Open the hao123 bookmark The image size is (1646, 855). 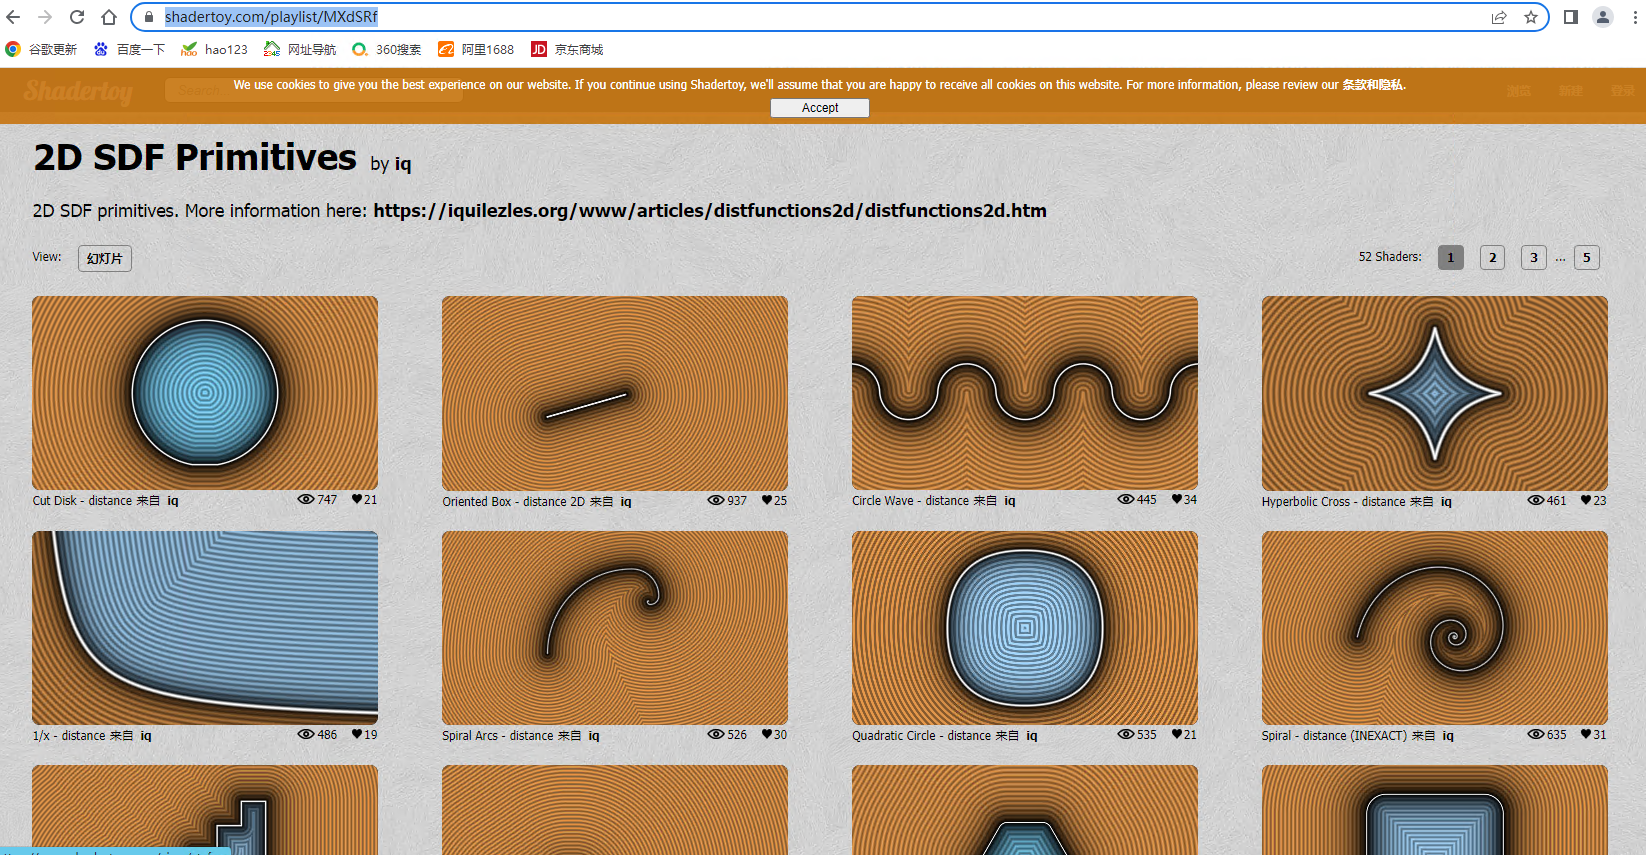pos(214,49)
